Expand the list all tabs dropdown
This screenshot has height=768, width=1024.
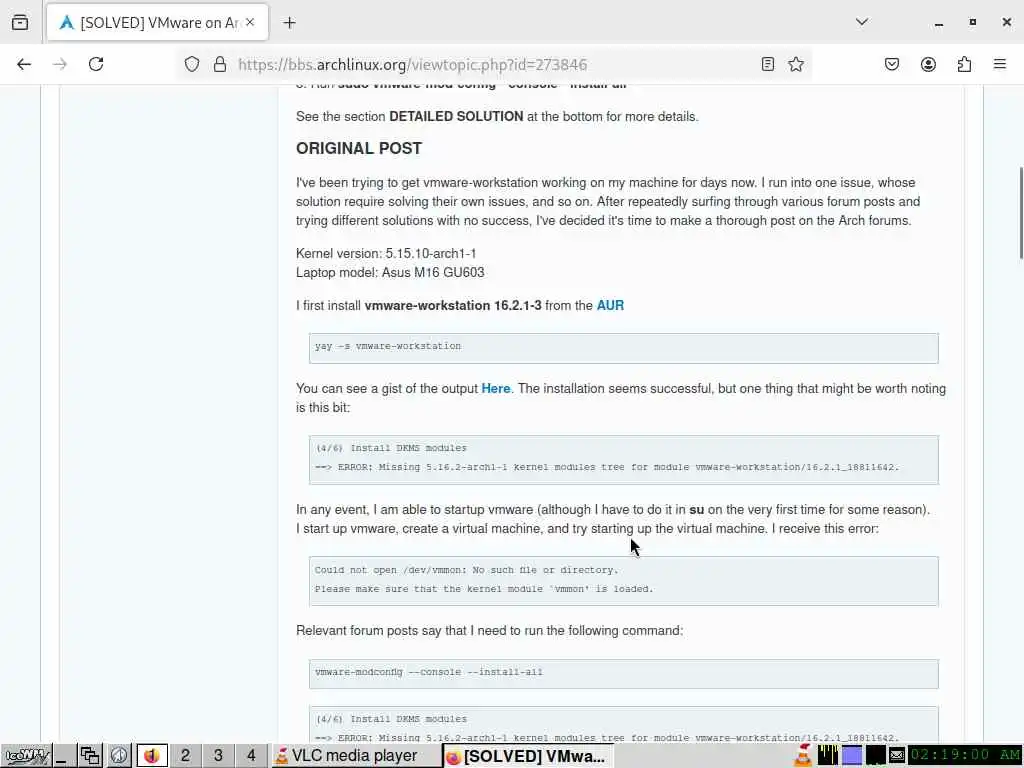tap(862, 22)
